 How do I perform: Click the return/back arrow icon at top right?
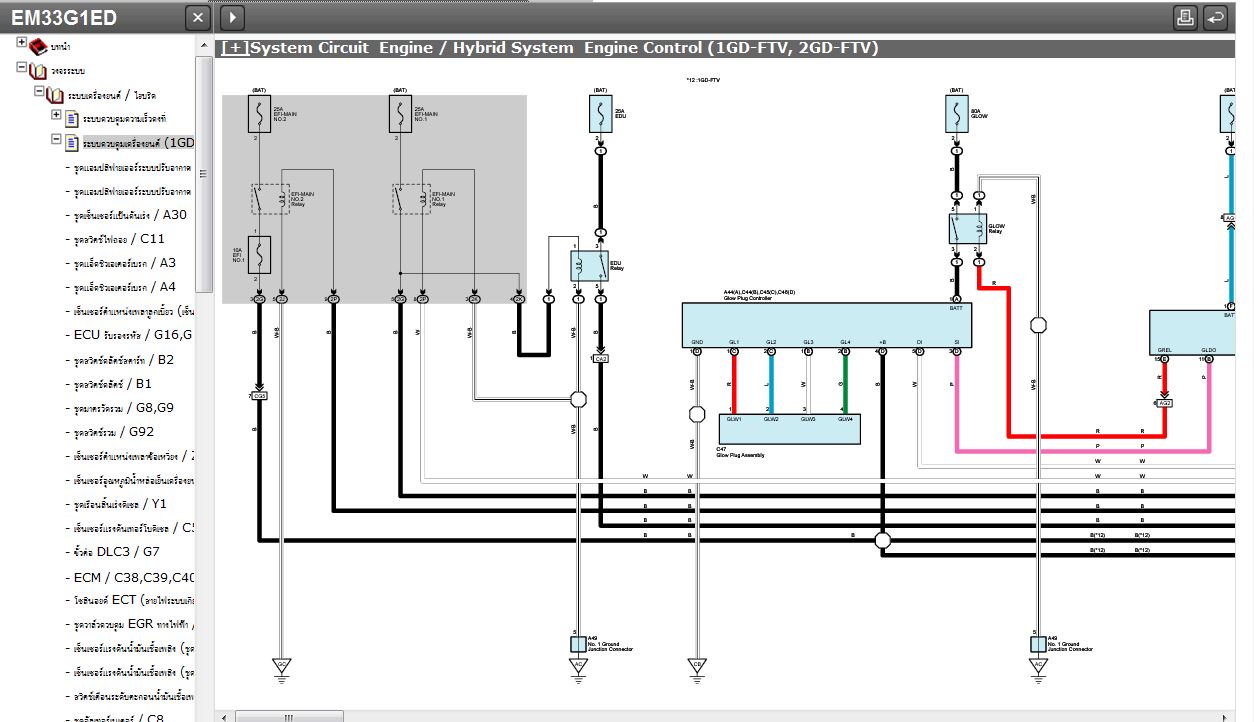pyautogui.click(x=1215, y=17)
